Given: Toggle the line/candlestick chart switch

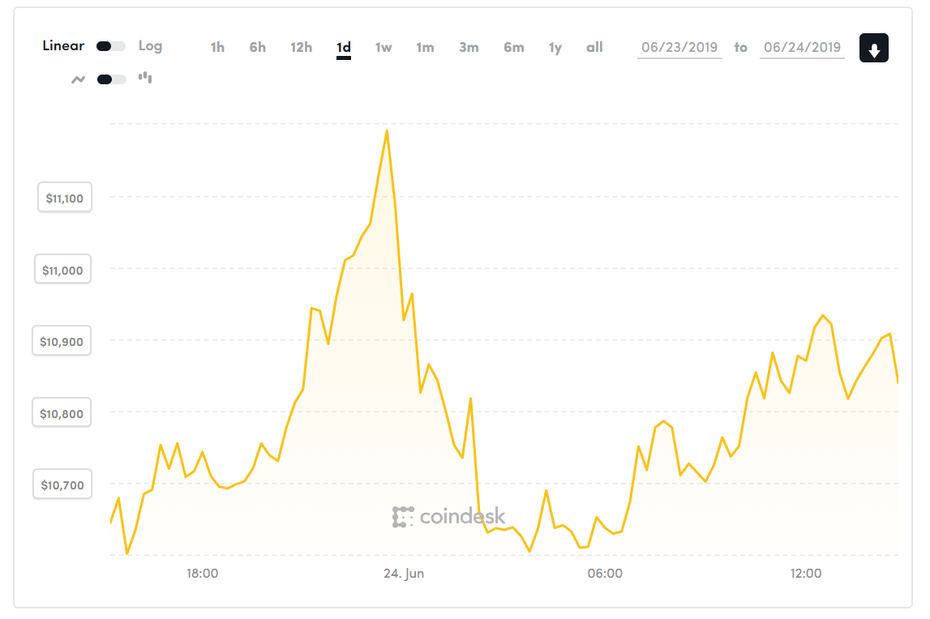Looking at the screenshot, I should (110, 77).
